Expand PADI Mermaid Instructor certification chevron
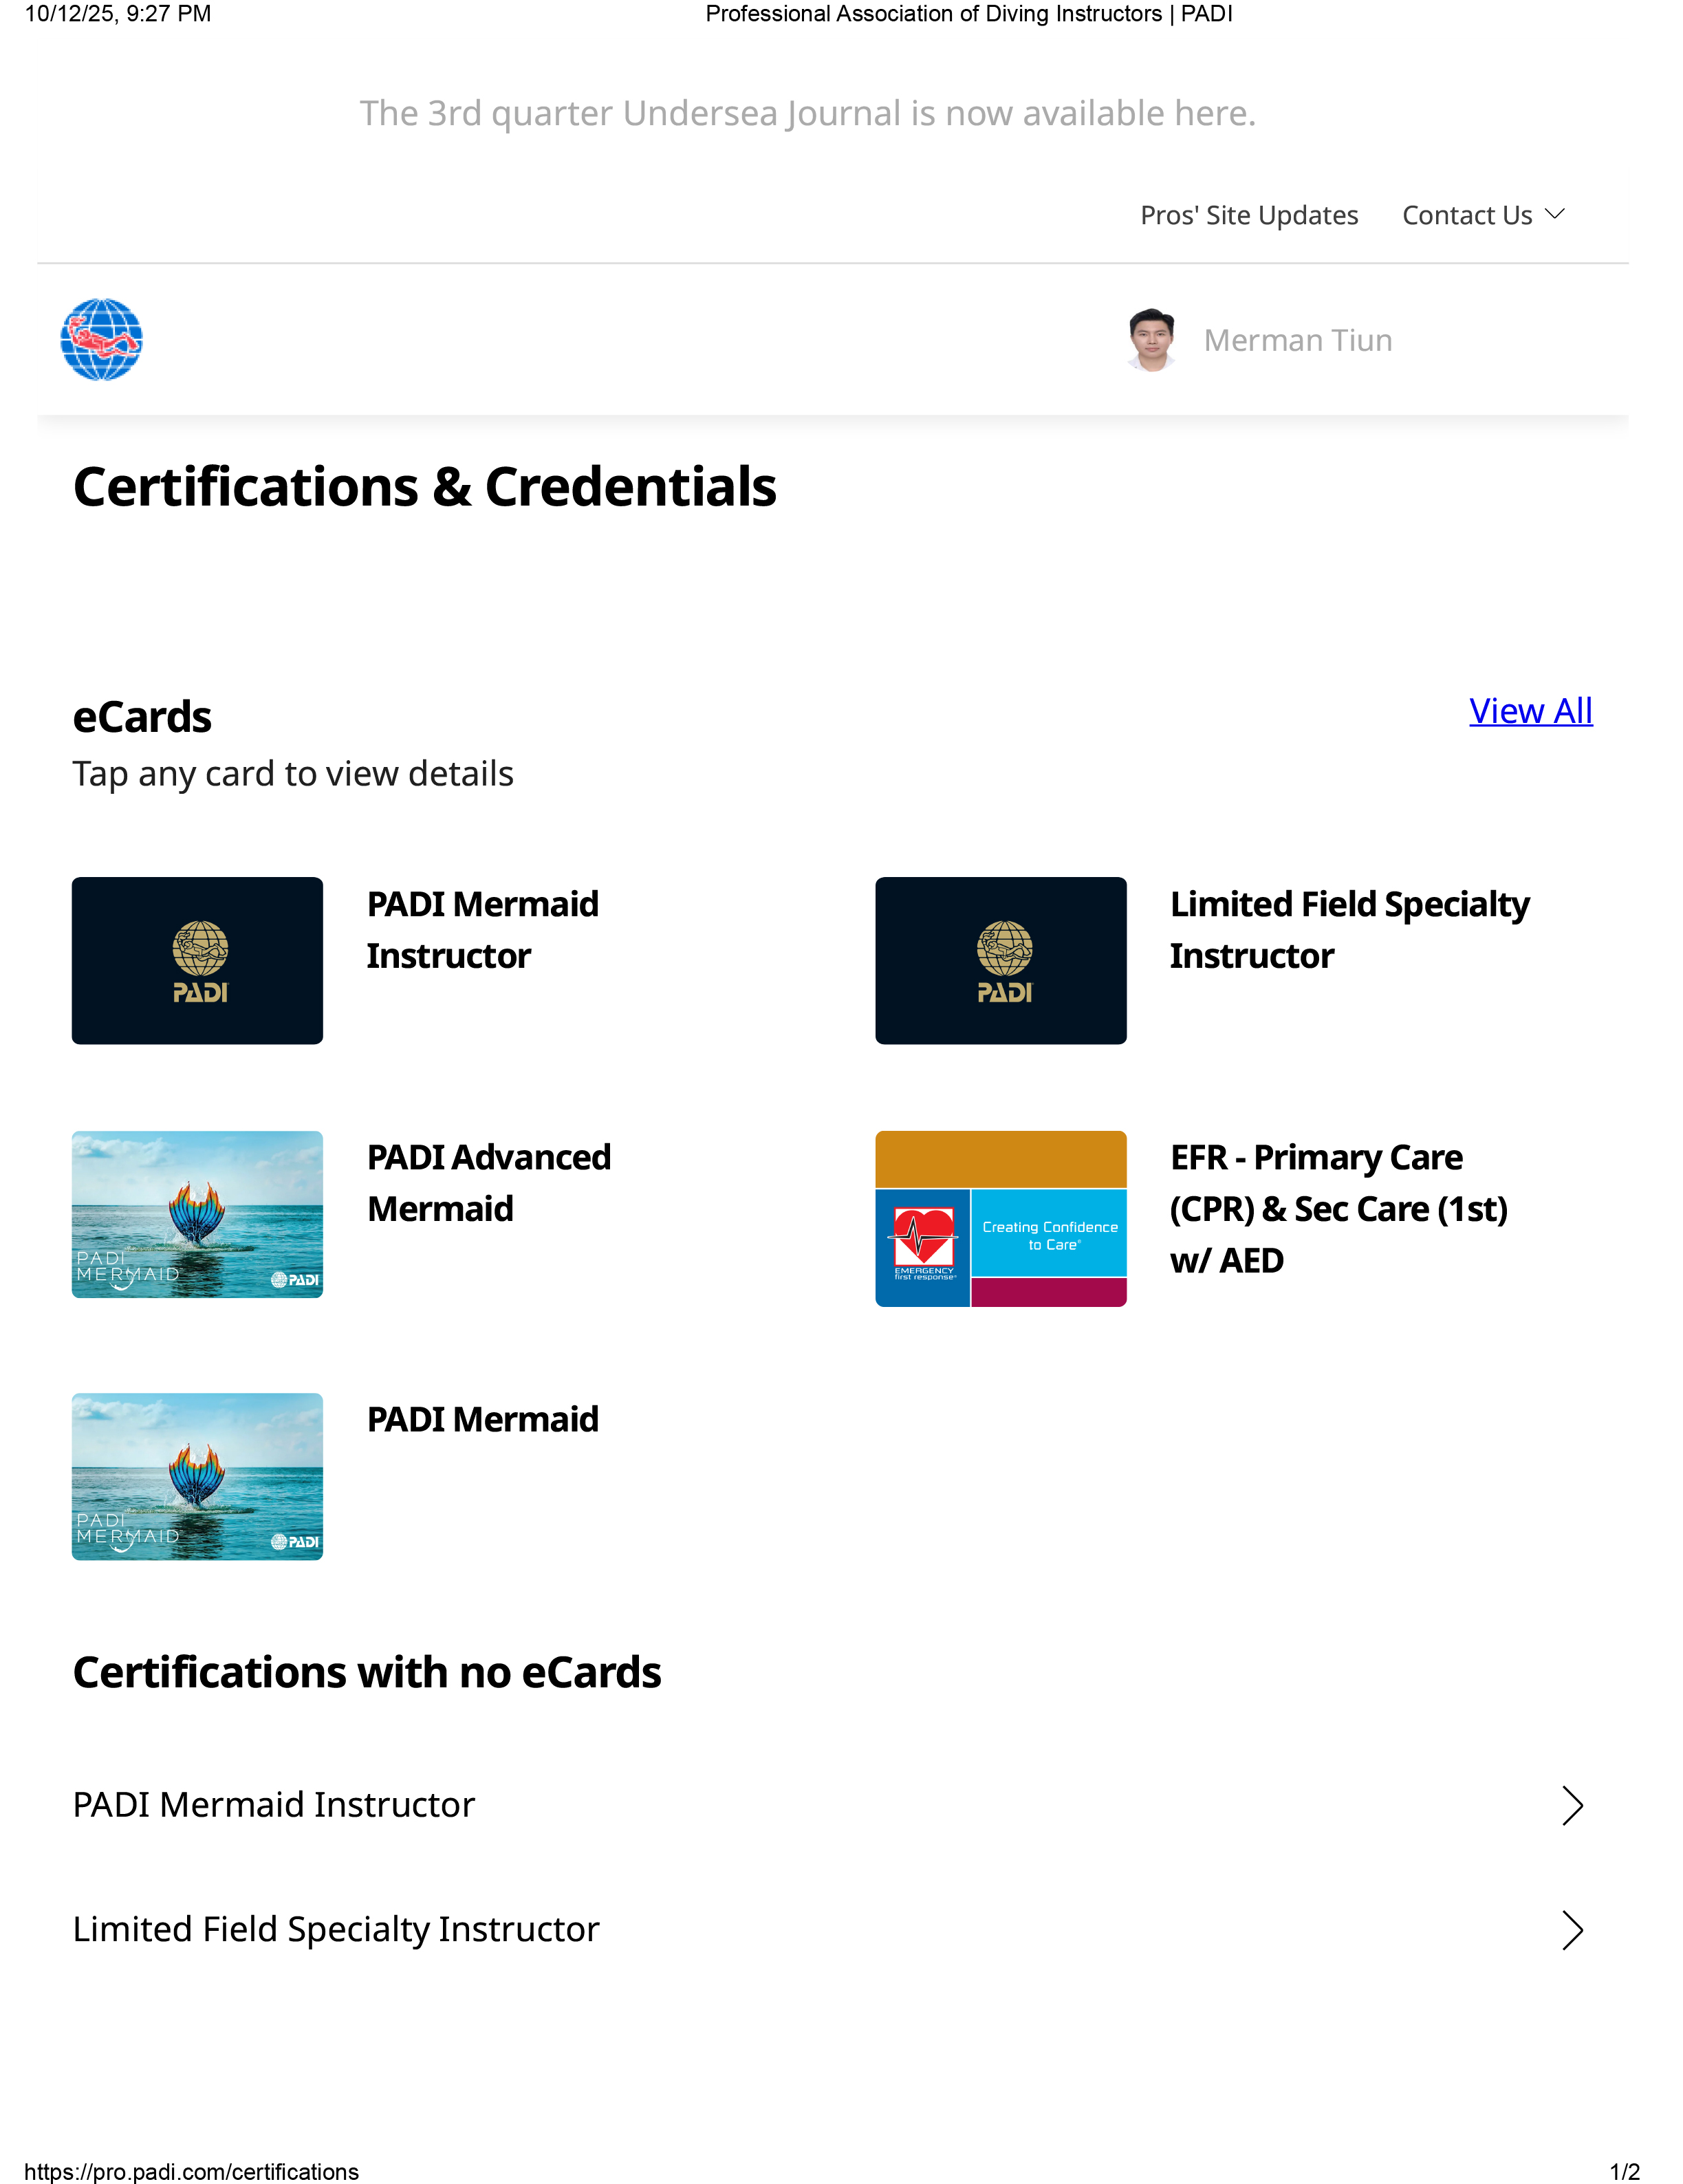1683x2184 pixels. tap(1572, 1805)
